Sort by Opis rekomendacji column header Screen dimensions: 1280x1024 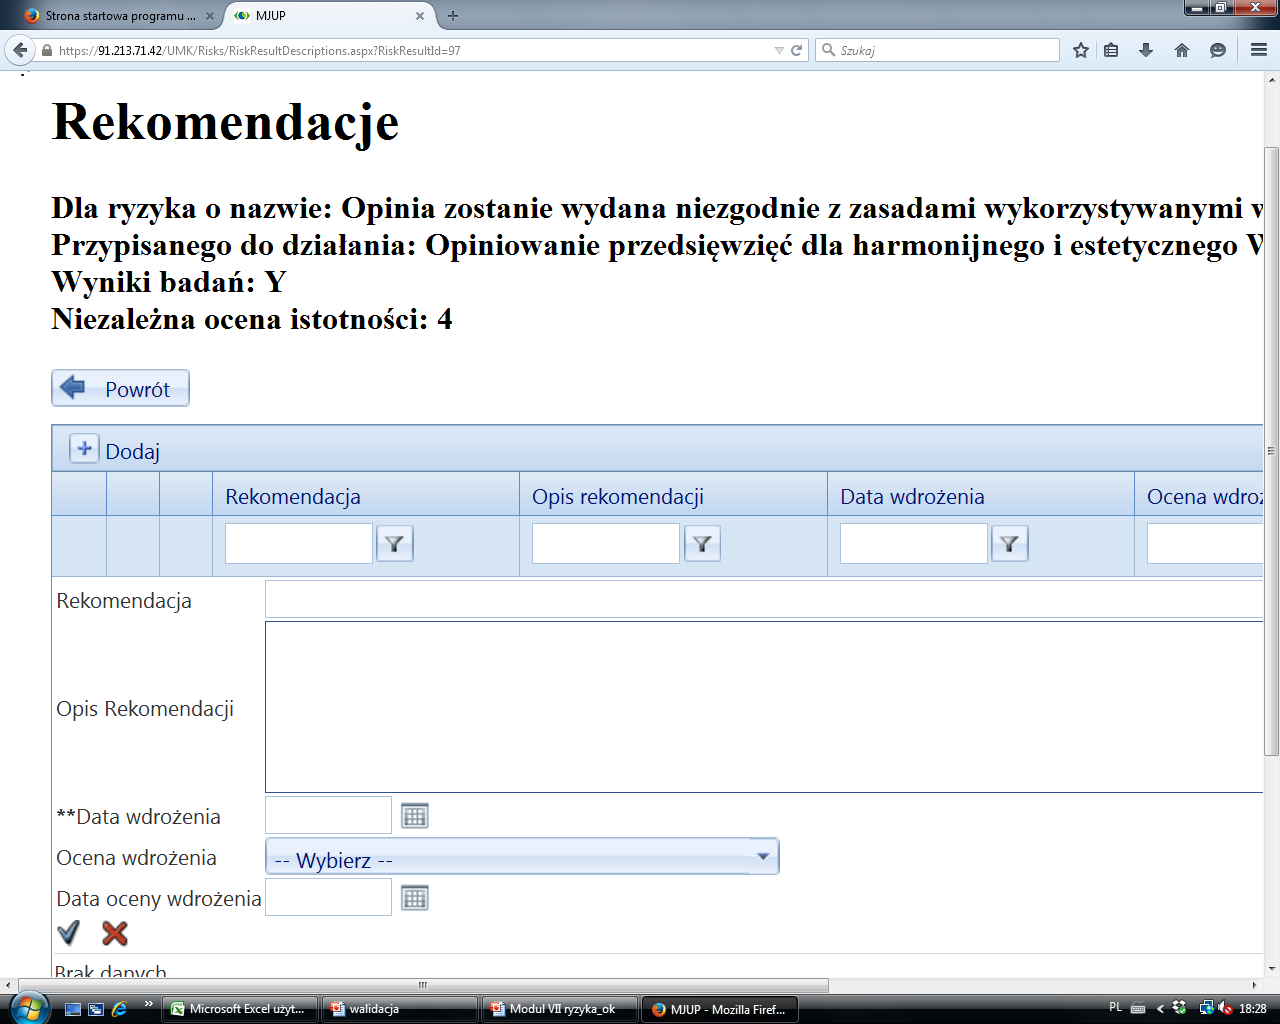pos(618,497)
